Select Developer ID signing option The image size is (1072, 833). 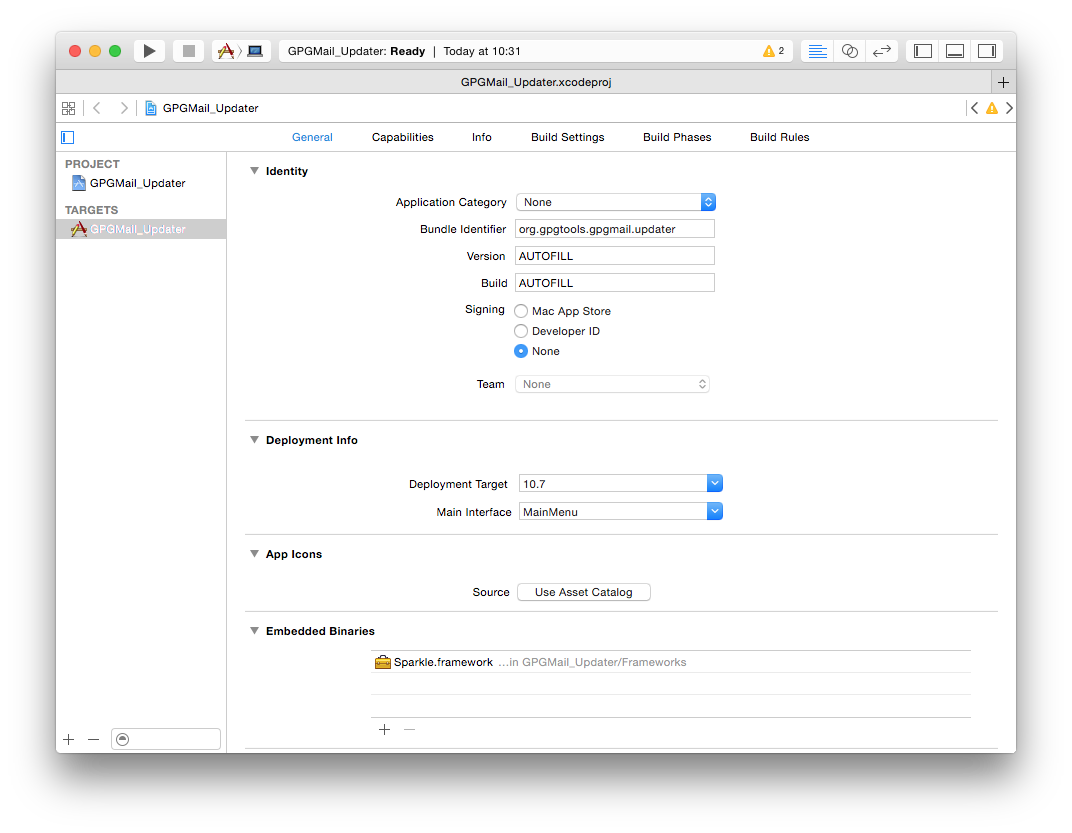pyautogui.click(x=521, y=331)
